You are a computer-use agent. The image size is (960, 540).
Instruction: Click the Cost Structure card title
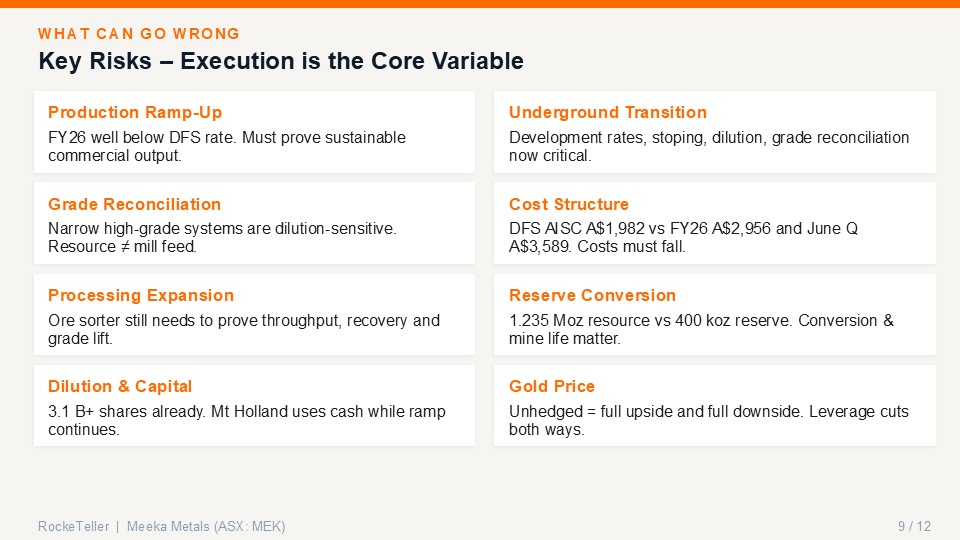point(568,204)
